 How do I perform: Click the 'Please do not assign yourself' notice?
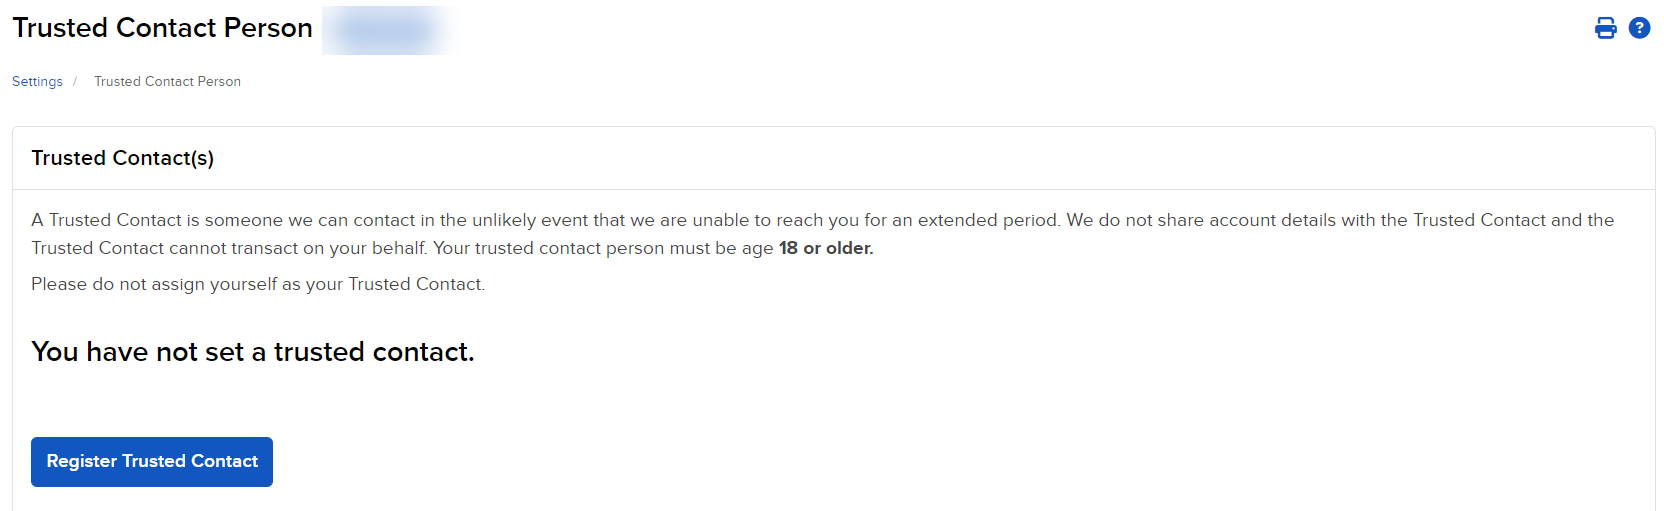click(258, 284)
